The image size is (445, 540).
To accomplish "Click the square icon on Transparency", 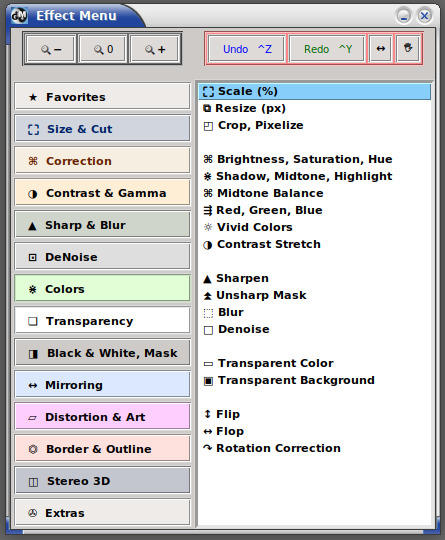I will click(x=33, y=321).
